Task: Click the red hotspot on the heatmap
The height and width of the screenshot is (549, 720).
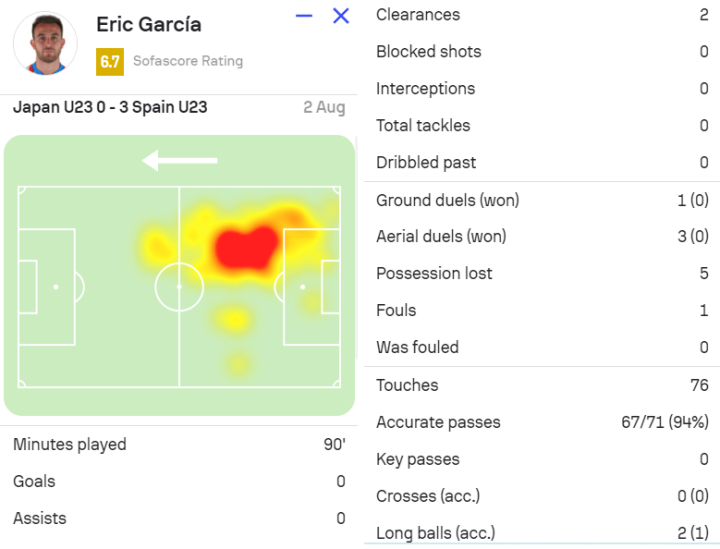Action: point(245,247)
